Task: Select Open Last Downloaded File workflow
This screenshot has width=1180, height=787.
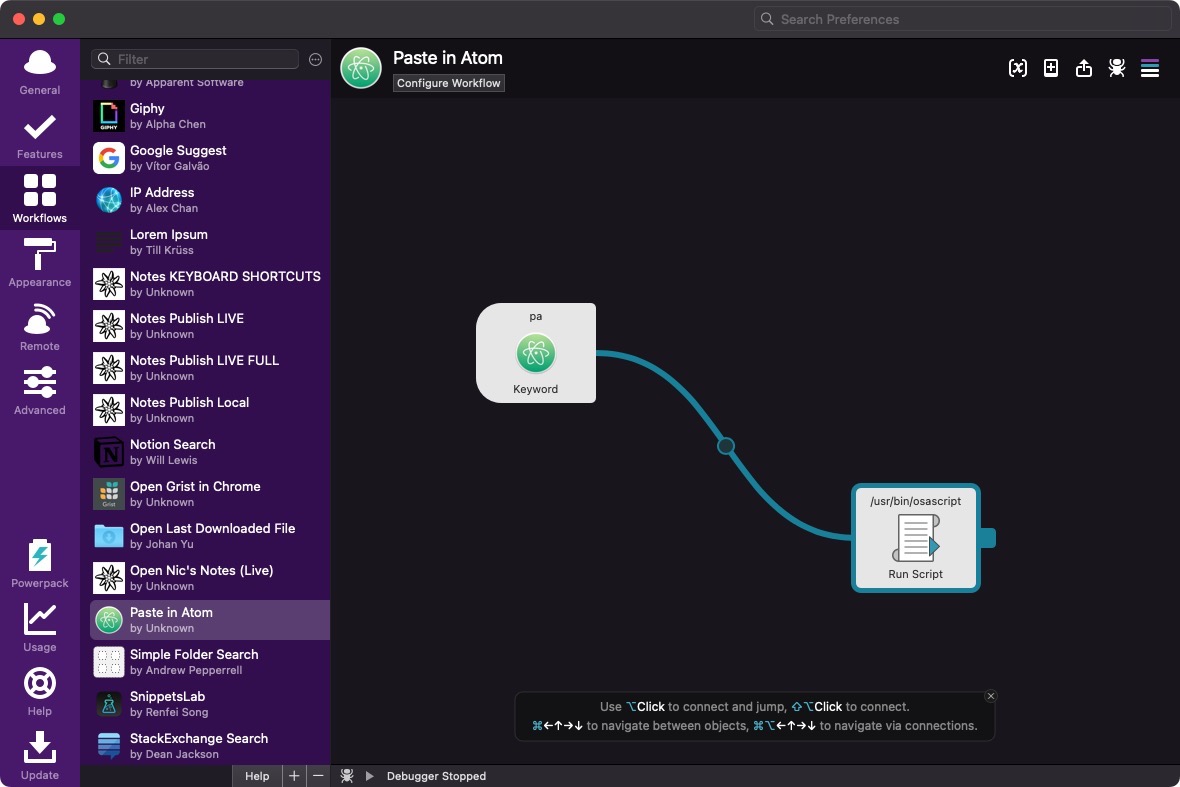Action: (x=210, y=536)
